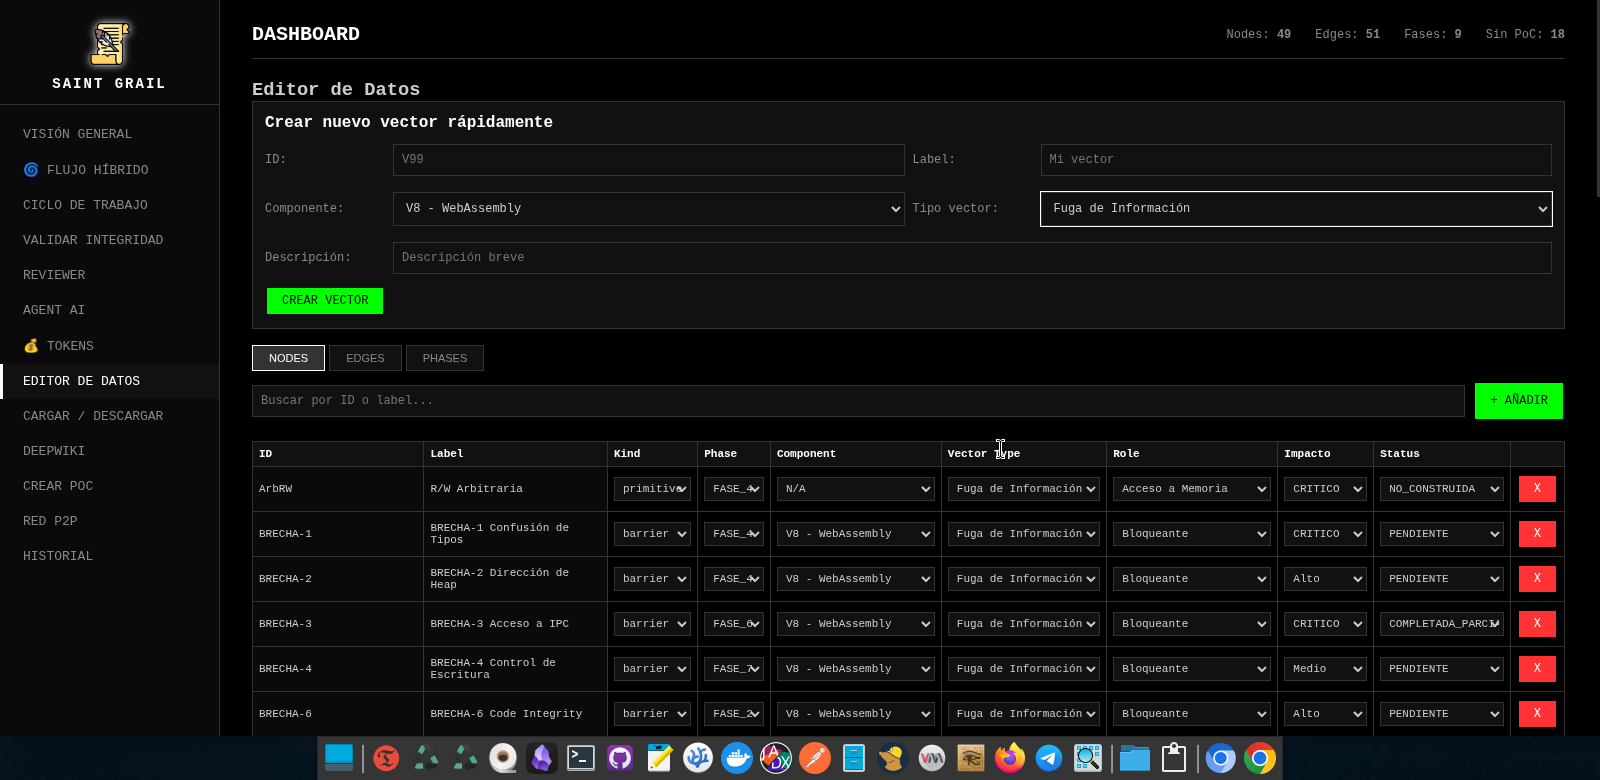Open the second green recycle dock icon

(x=465, y=759)
